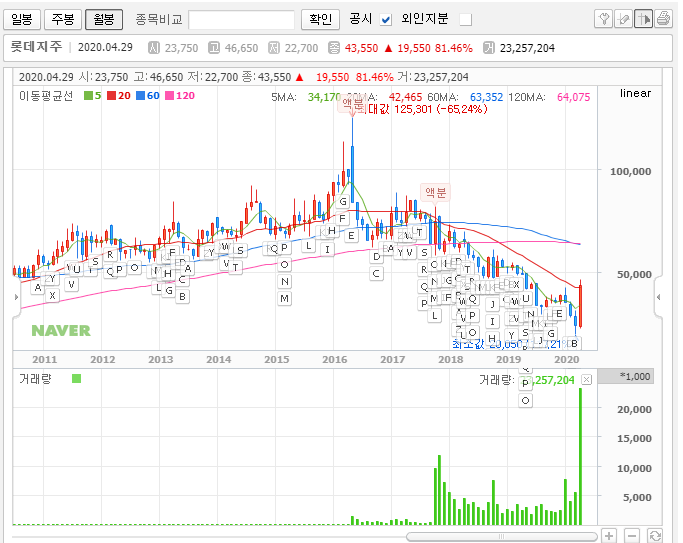
Task: Click the 종목비교 search input
Action: (x=241, y=20)
